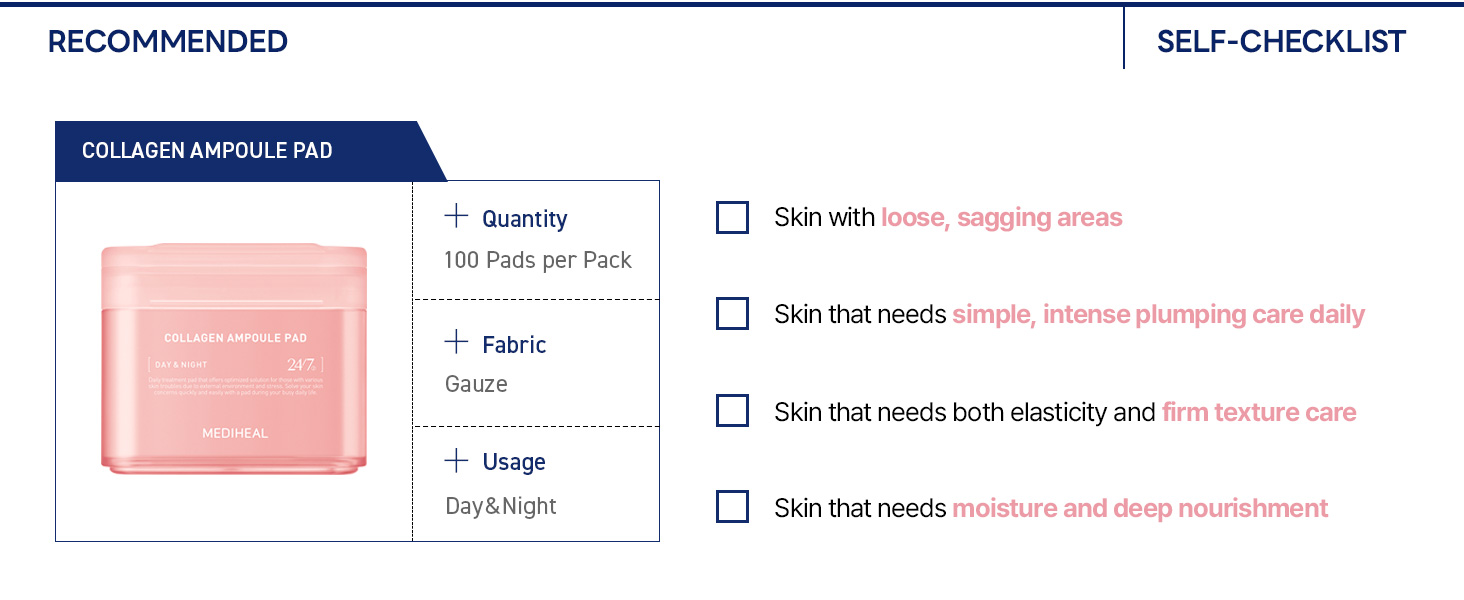Tick the simple intense plumping care checkbox
The height and width of the screenshot is (600, 1464).
733,313
